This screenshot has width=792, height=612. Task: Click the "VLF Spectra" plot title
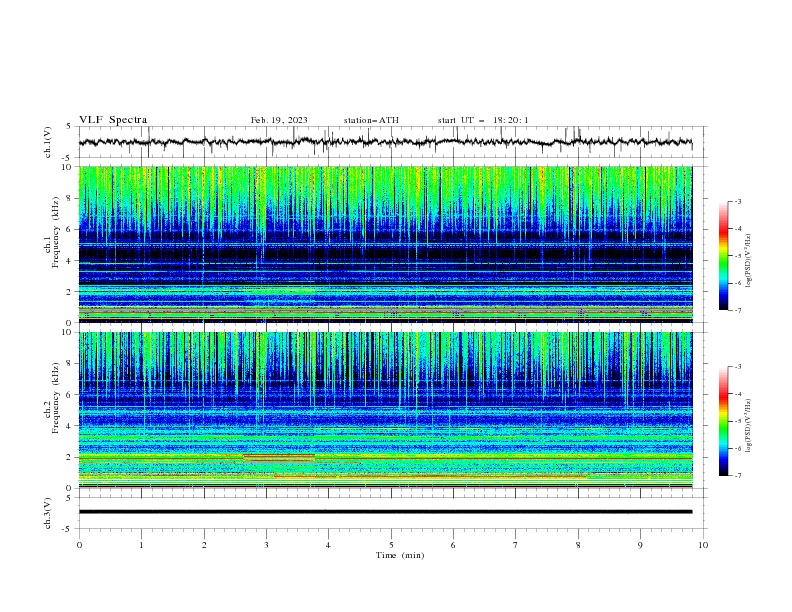pos(113,120)
